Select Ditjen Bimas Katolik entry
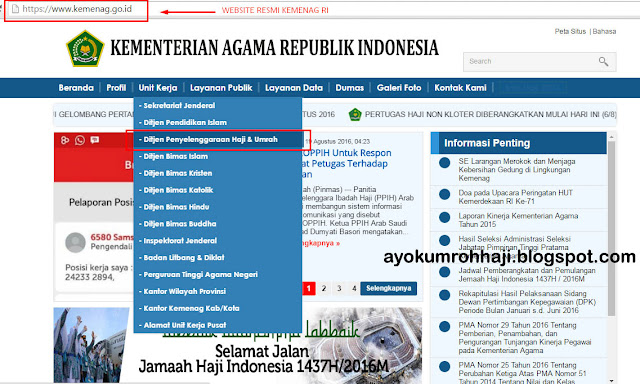This screenshot has height=384, width=640. (218, 190)
